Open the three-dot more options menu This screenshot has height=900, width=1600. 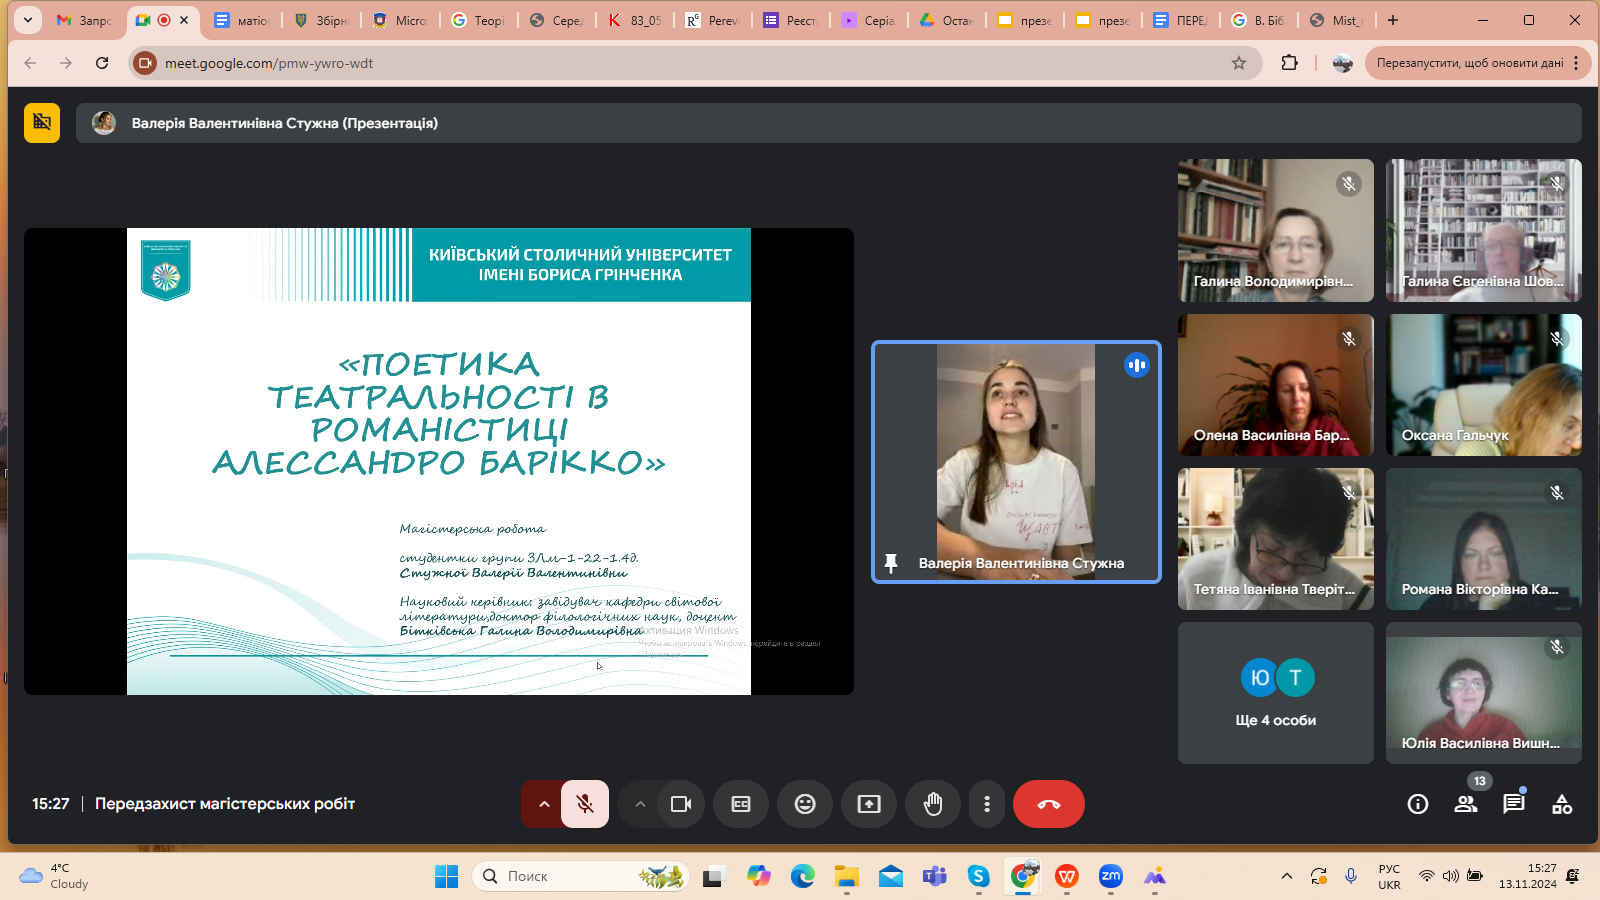point(987,804)
